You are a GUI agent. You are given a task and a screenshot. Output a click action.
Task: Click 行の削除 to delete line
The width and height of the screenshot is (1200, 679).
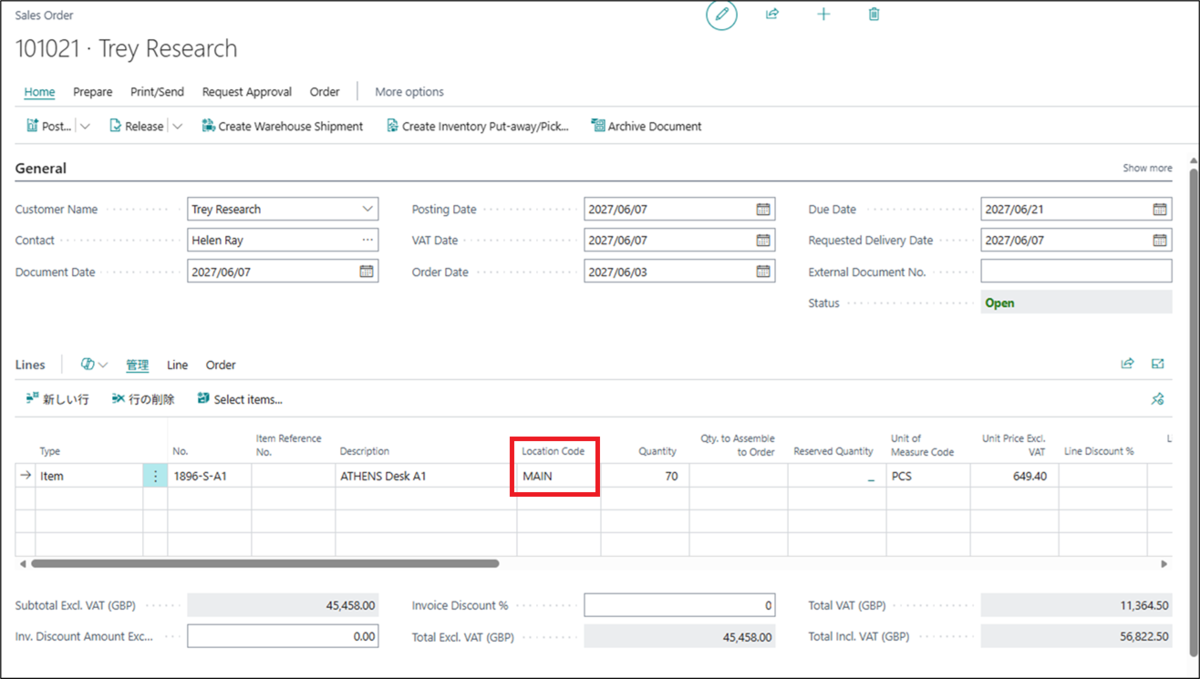(x=143, y=399)
